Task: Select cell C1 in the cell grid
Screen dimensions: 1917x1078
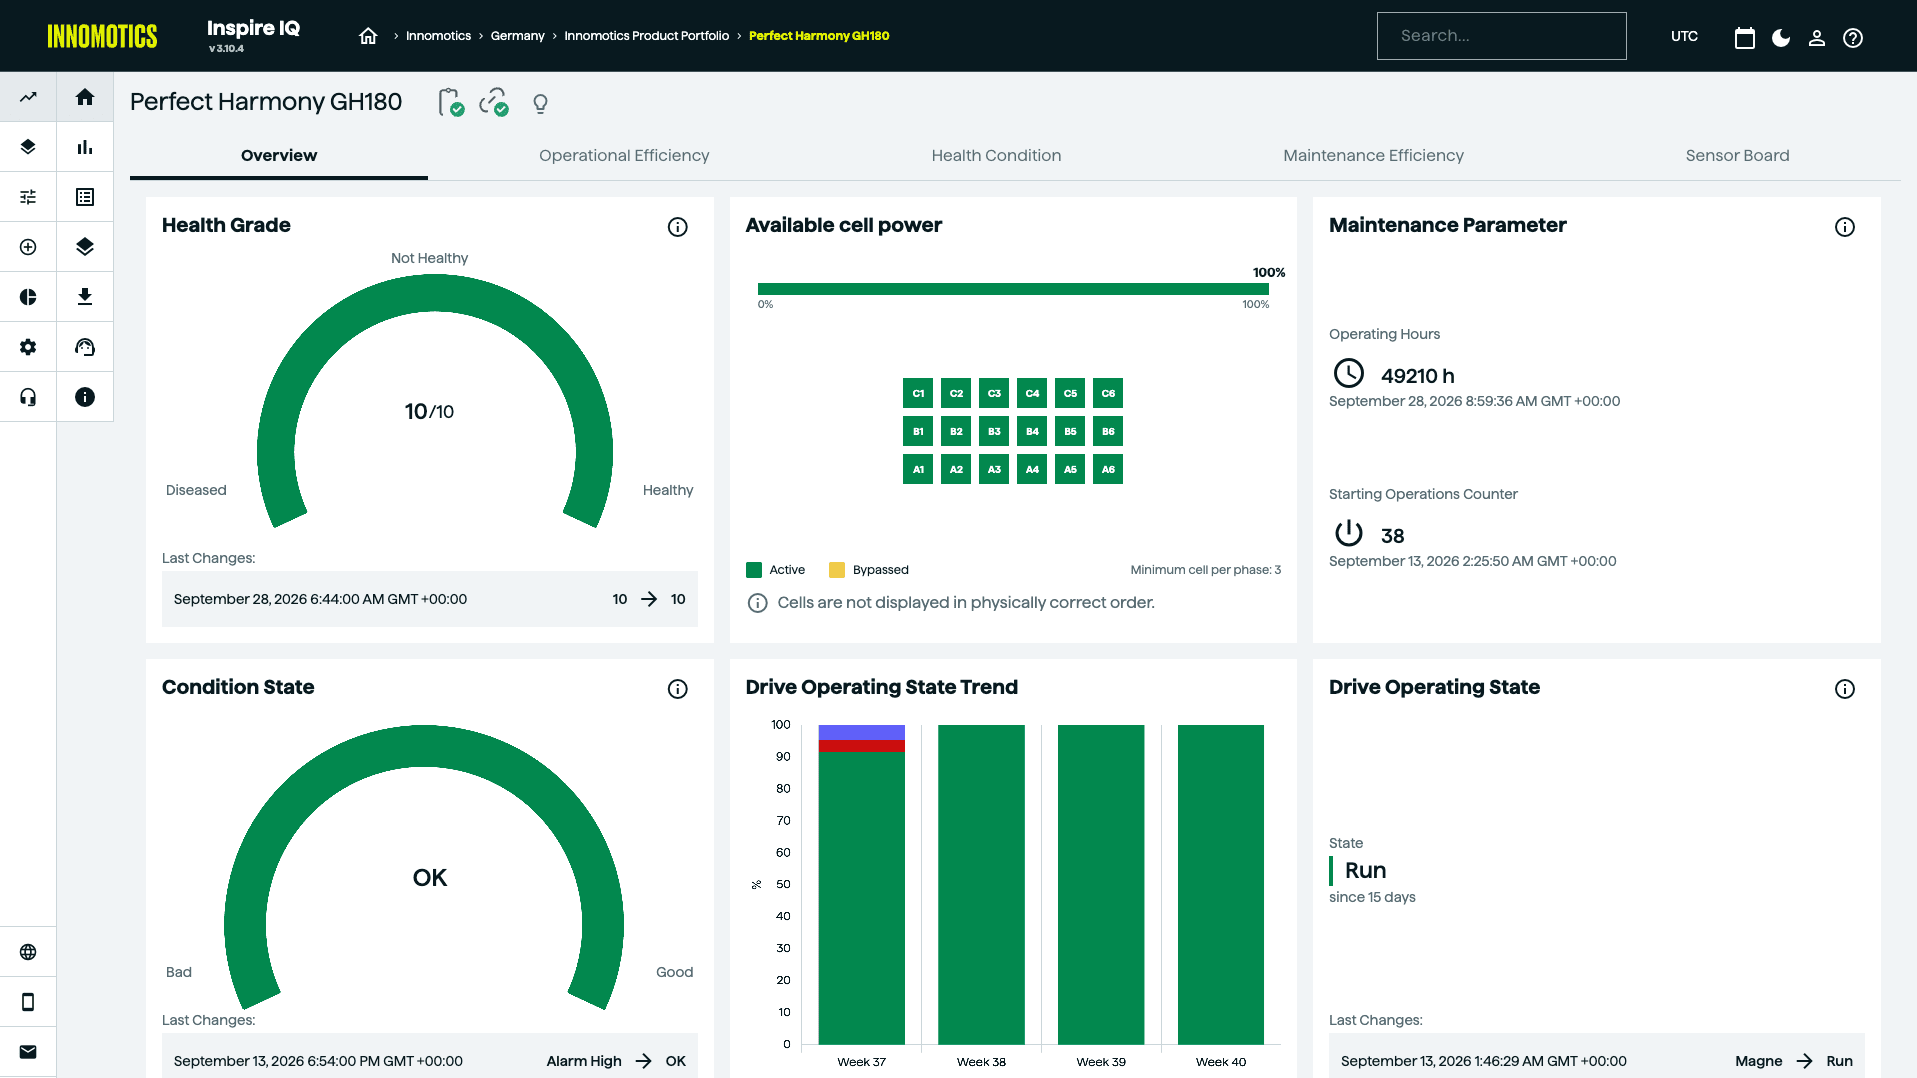Action: click(918, 393)
